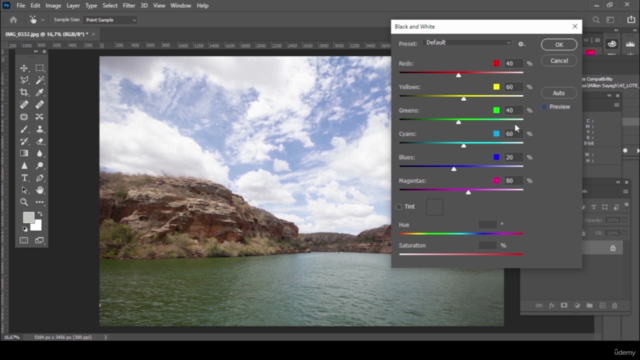Select the Eyedropper tool in tools panel
640x360 pixels.
pos(40,93)
